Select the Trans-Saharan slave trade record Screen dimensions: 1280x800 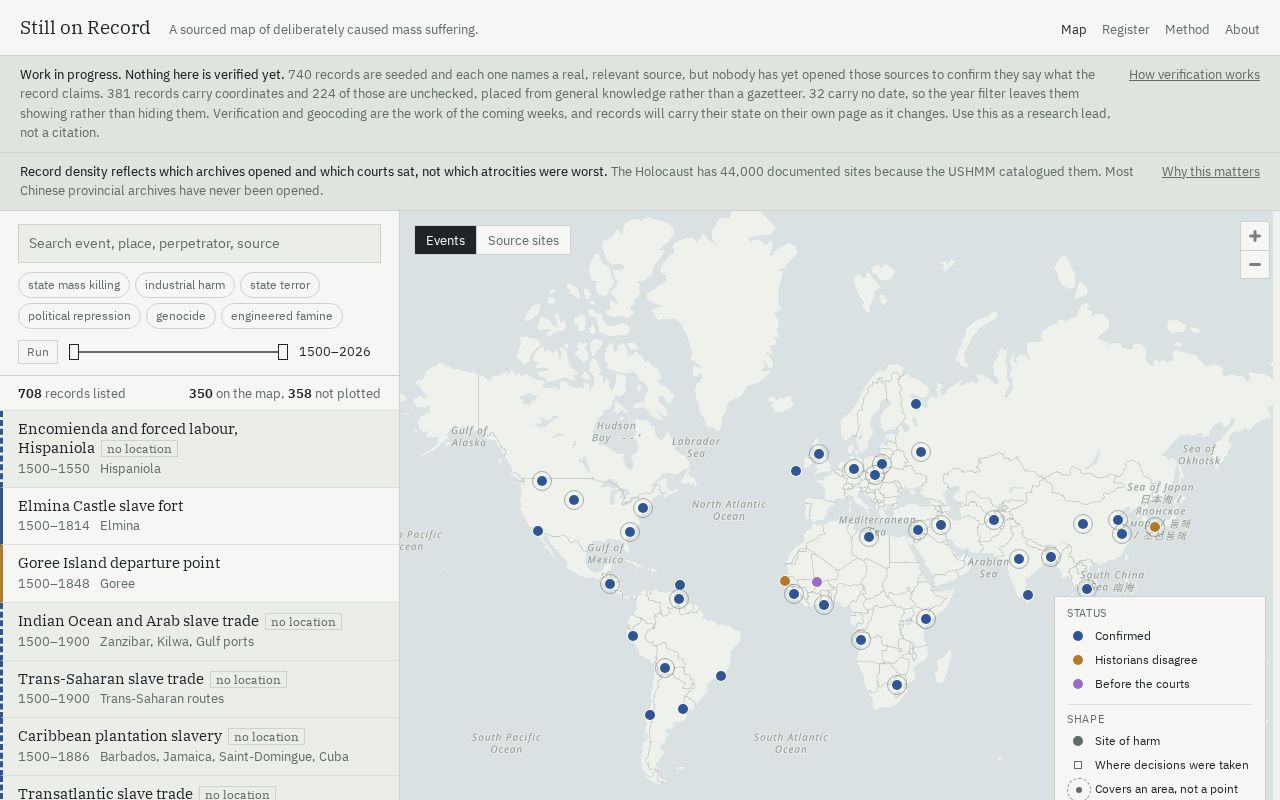[199, 689]
